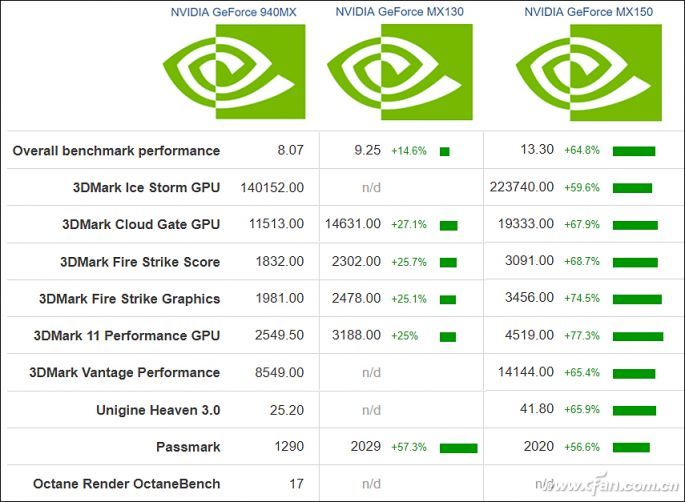Select the 3DMark Ice Storm GPU label

146,188
